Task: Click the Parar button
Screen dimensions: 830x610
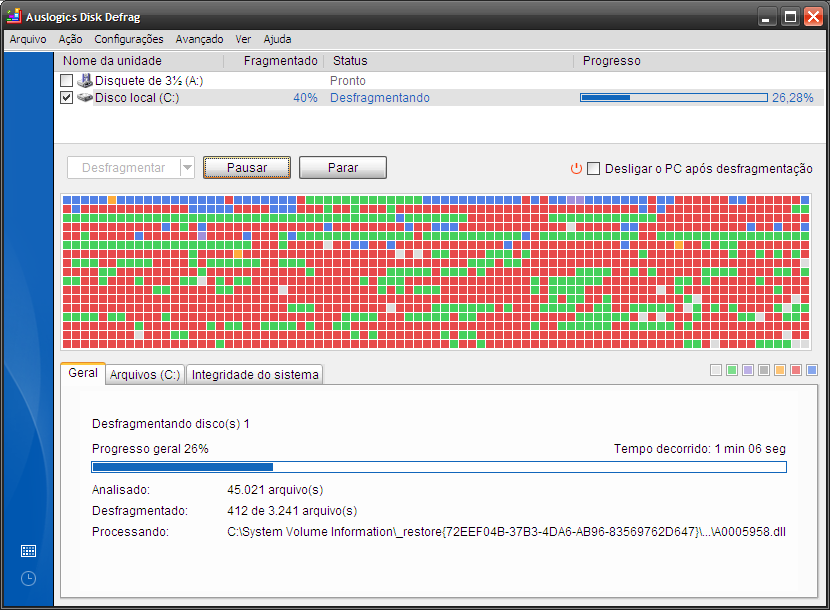Action: point(343,168)
